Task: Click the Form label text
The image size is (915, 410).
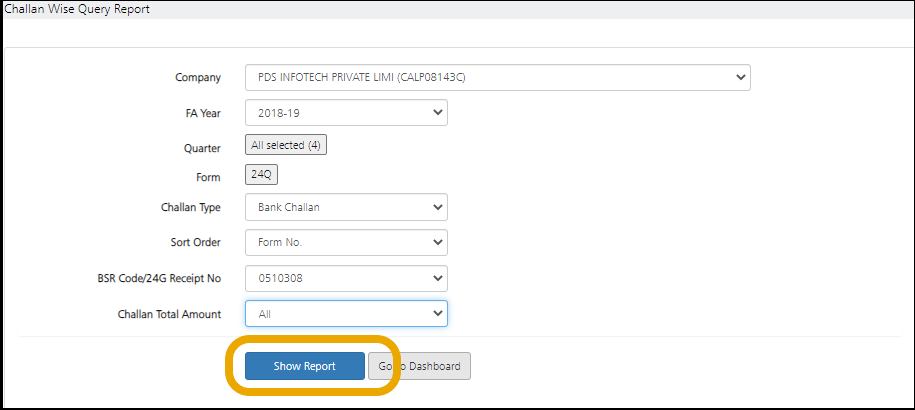Action: point(208,178)
